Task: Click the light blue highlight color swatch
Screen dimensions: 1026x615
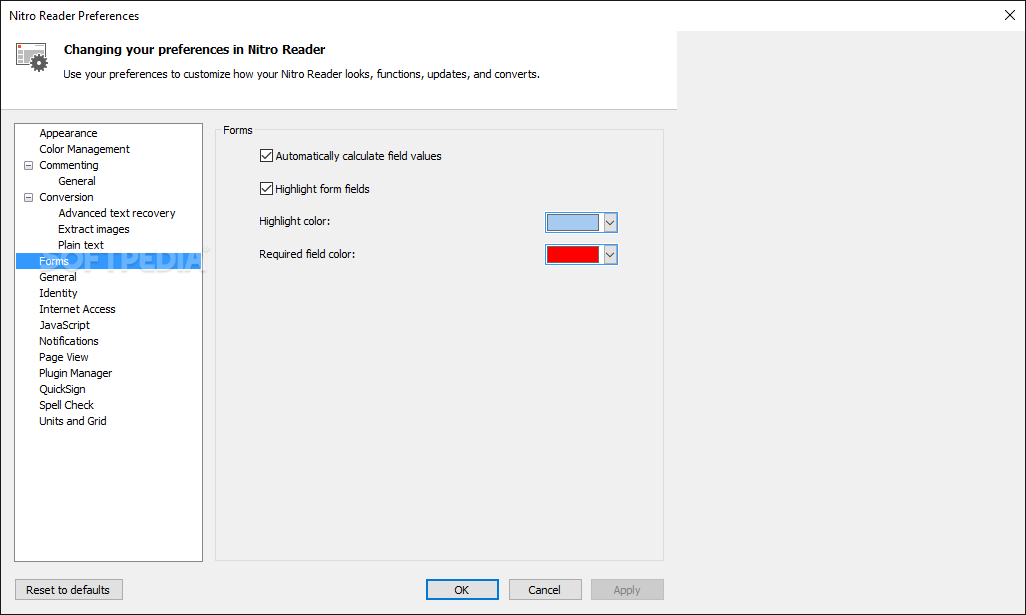Action: click(x=573, y=222)
